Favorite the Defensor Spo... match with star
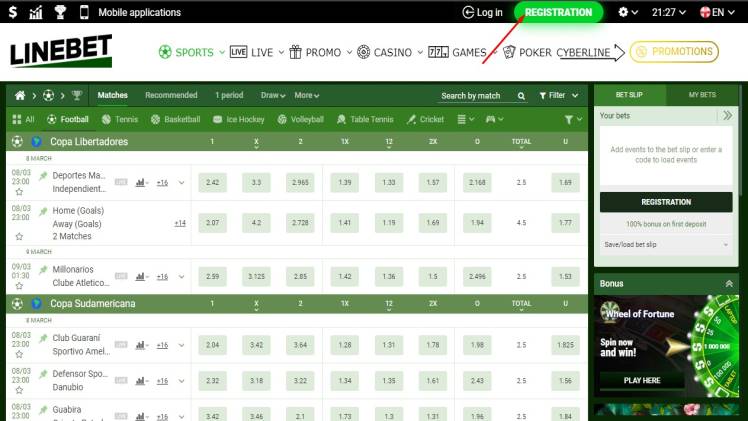The width and height of the screenshot is (748, 421). (19, 390)
